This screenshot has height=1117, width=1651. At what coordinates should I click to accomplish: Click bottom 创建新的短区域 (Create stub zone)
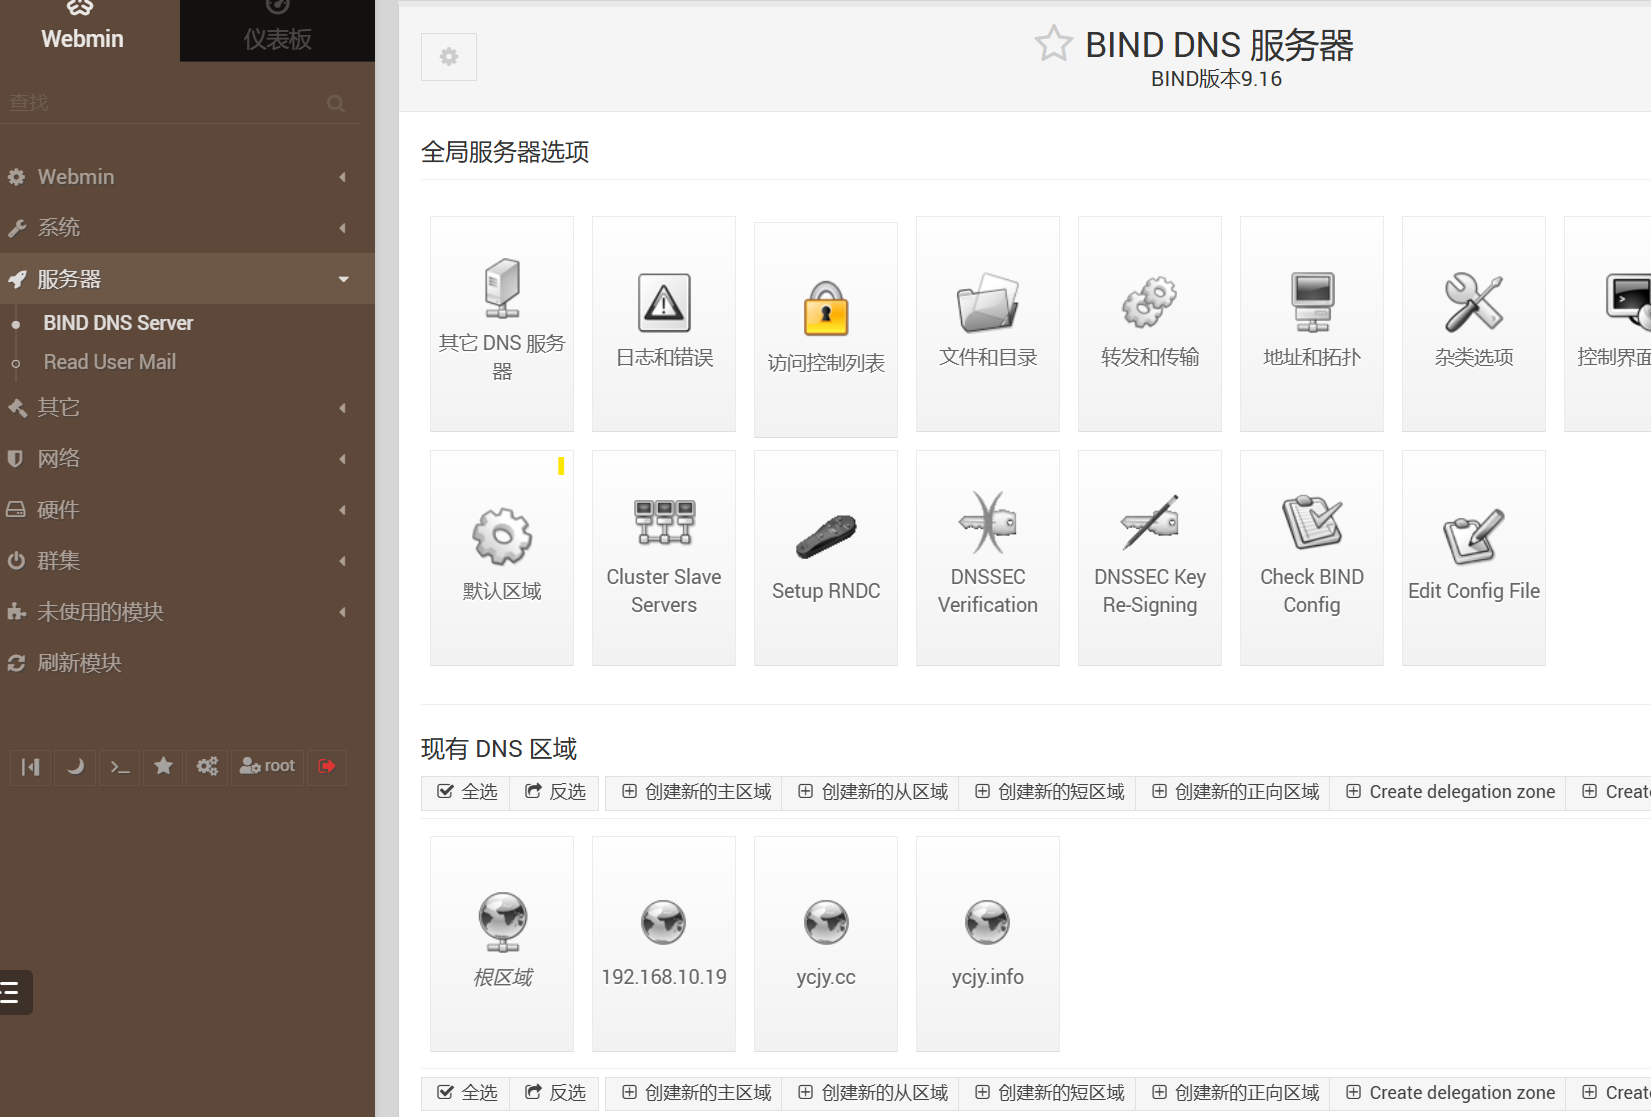[1049, 1093]
